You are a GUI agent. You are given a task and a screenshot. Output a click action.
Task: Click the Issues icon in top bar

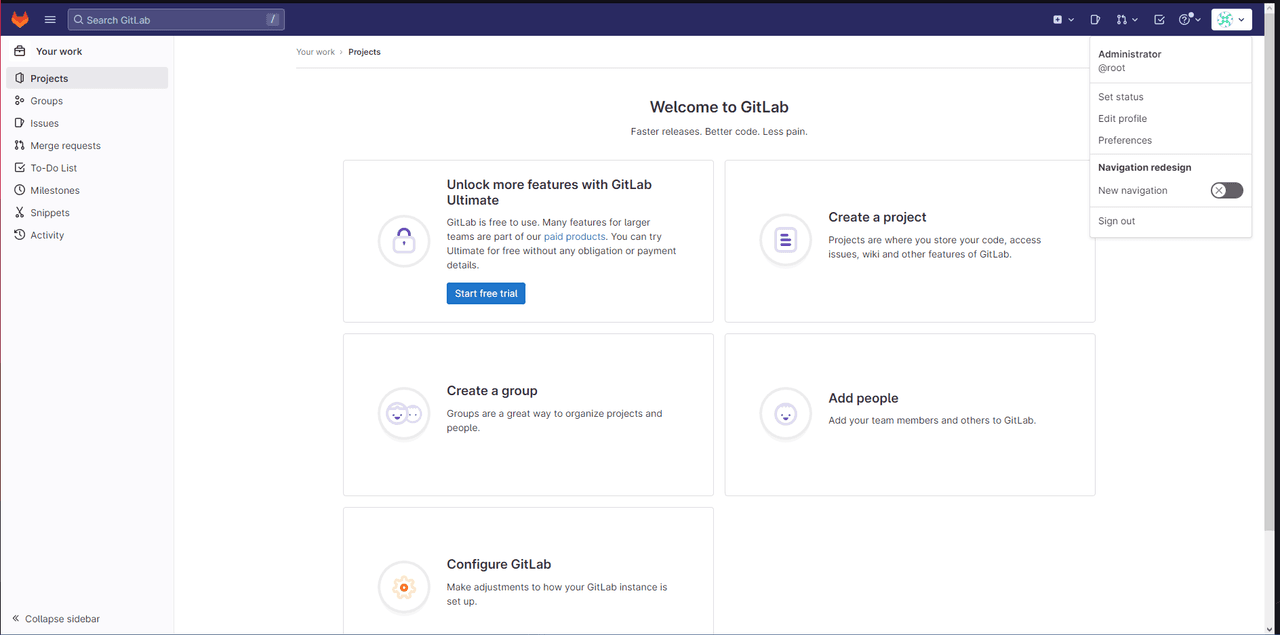point(1095,19)
